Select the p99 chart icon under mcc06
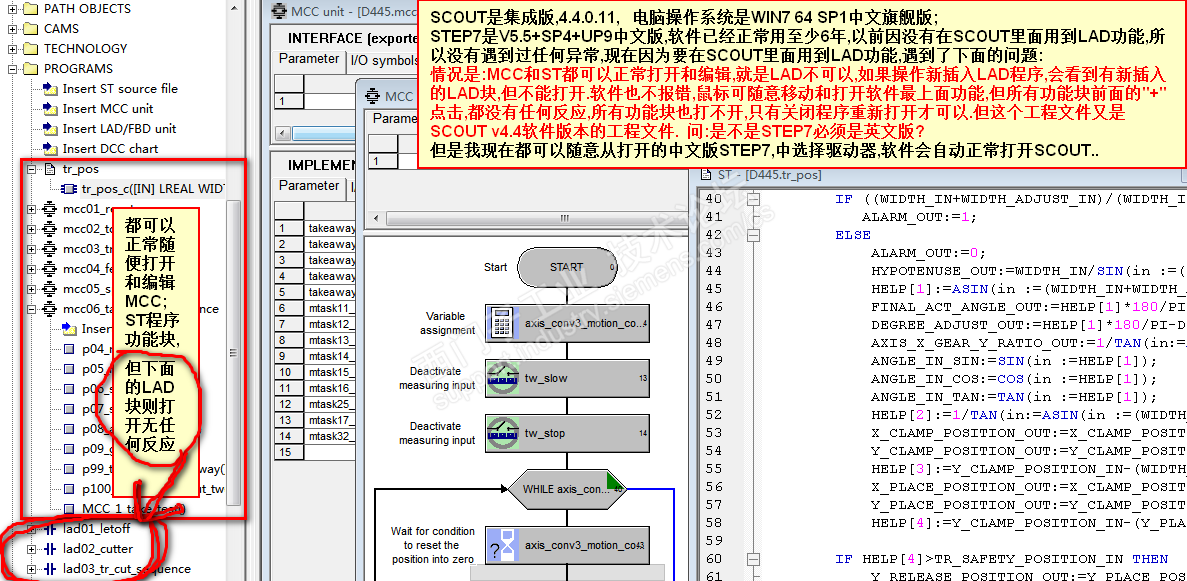This screenshot has height=581, width=1187. pyautogui.click(x=70, y=469)
